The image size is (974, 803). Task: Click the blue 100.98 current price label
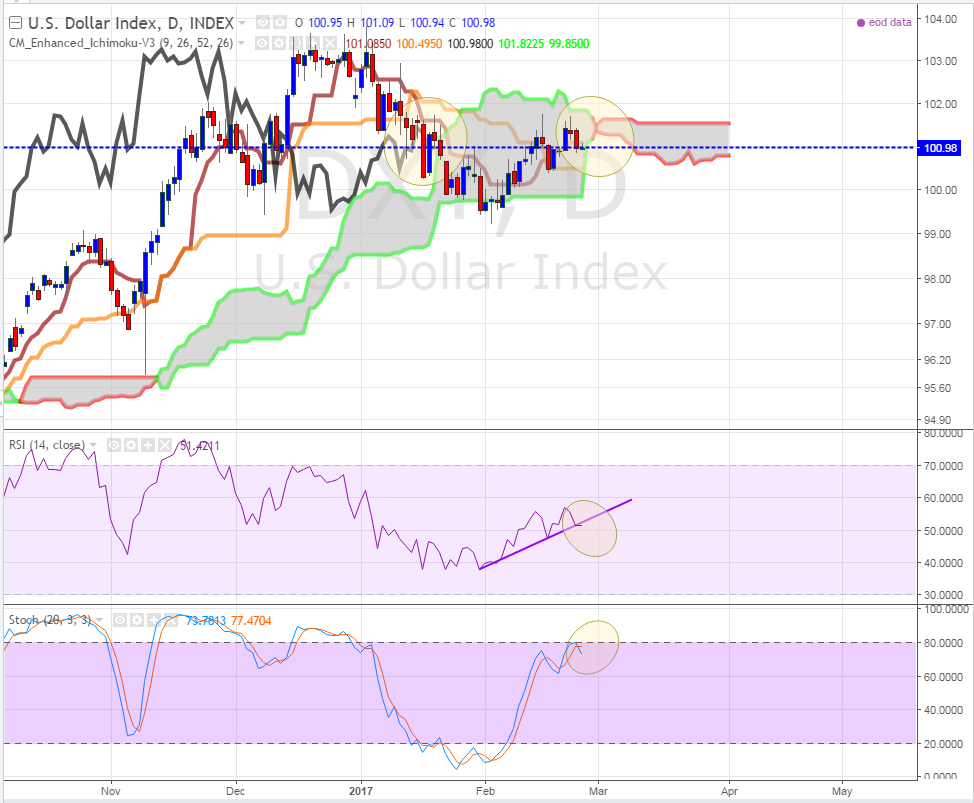click(x=941, y=148)
